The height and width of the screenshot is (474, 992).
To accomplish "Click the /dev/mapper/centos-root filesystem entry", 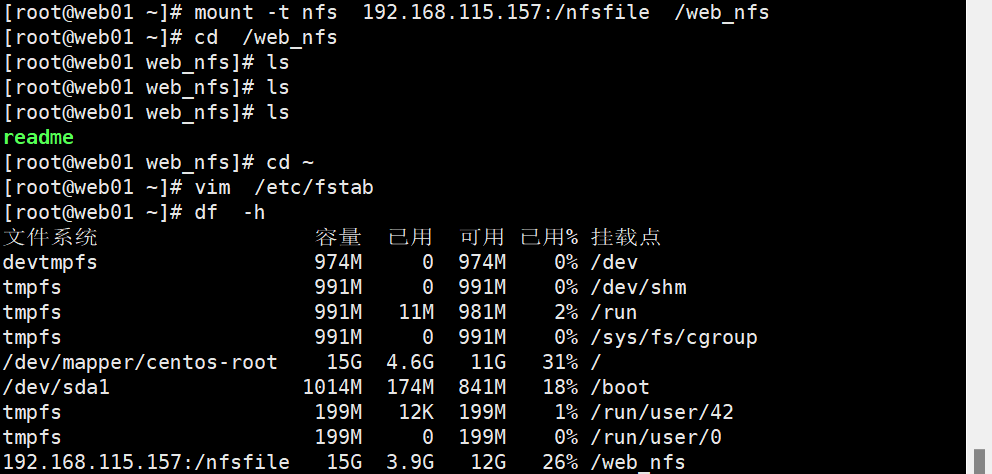I will (x=140, y=363).
